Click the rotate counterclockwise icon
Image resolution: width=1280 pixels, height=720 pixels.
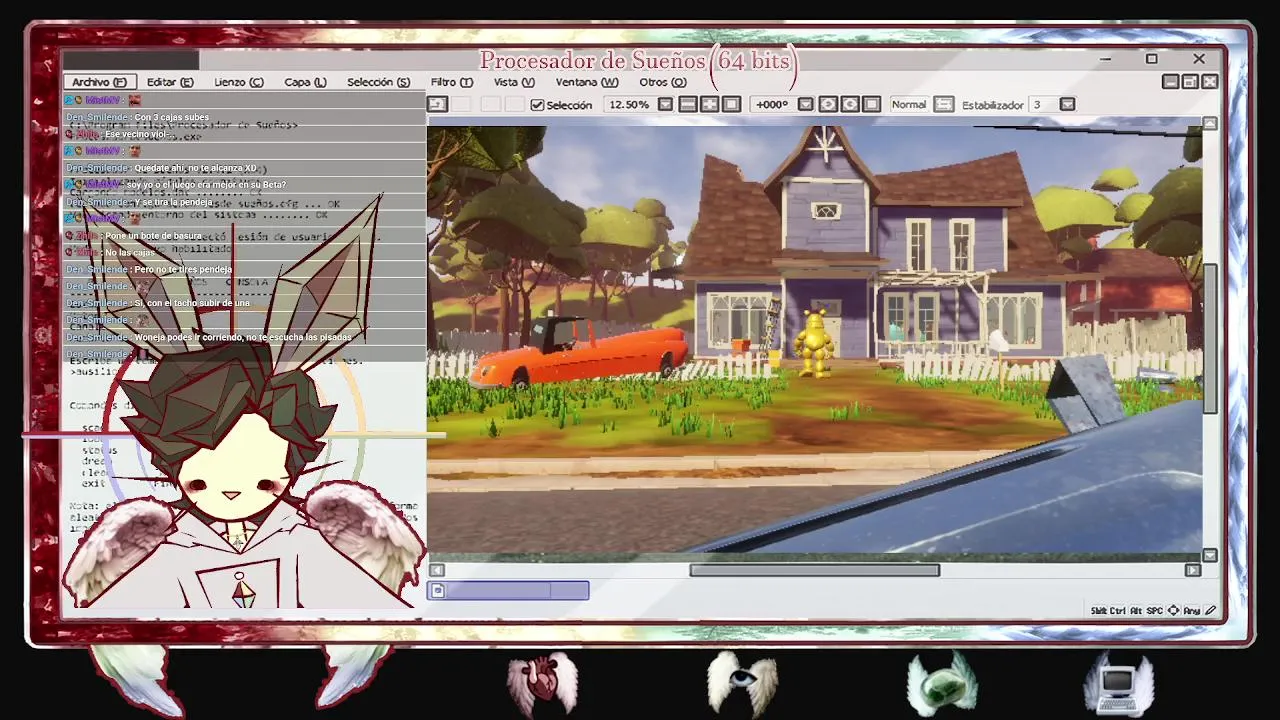click(x=828, y=104)
